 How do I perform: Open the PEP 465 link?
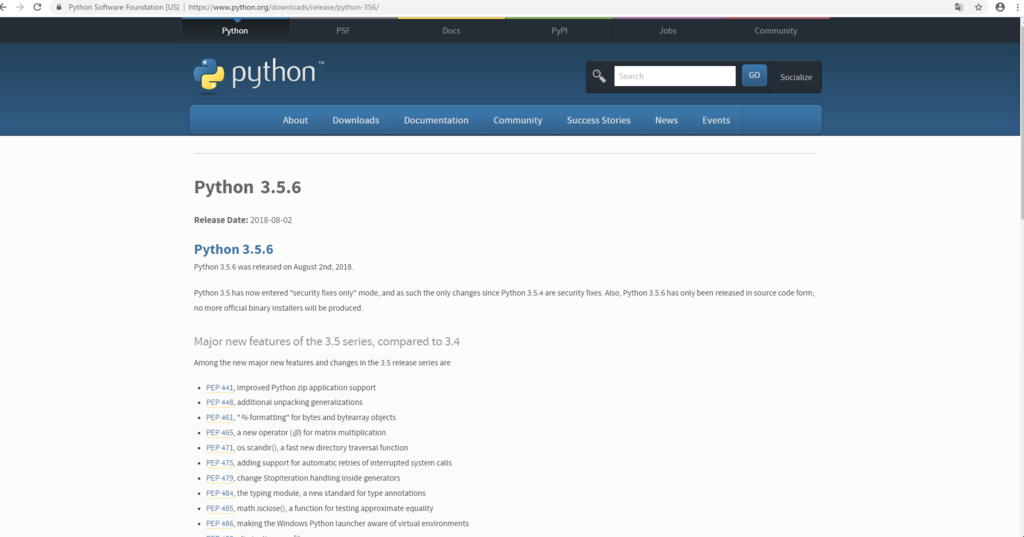[219, 432]
